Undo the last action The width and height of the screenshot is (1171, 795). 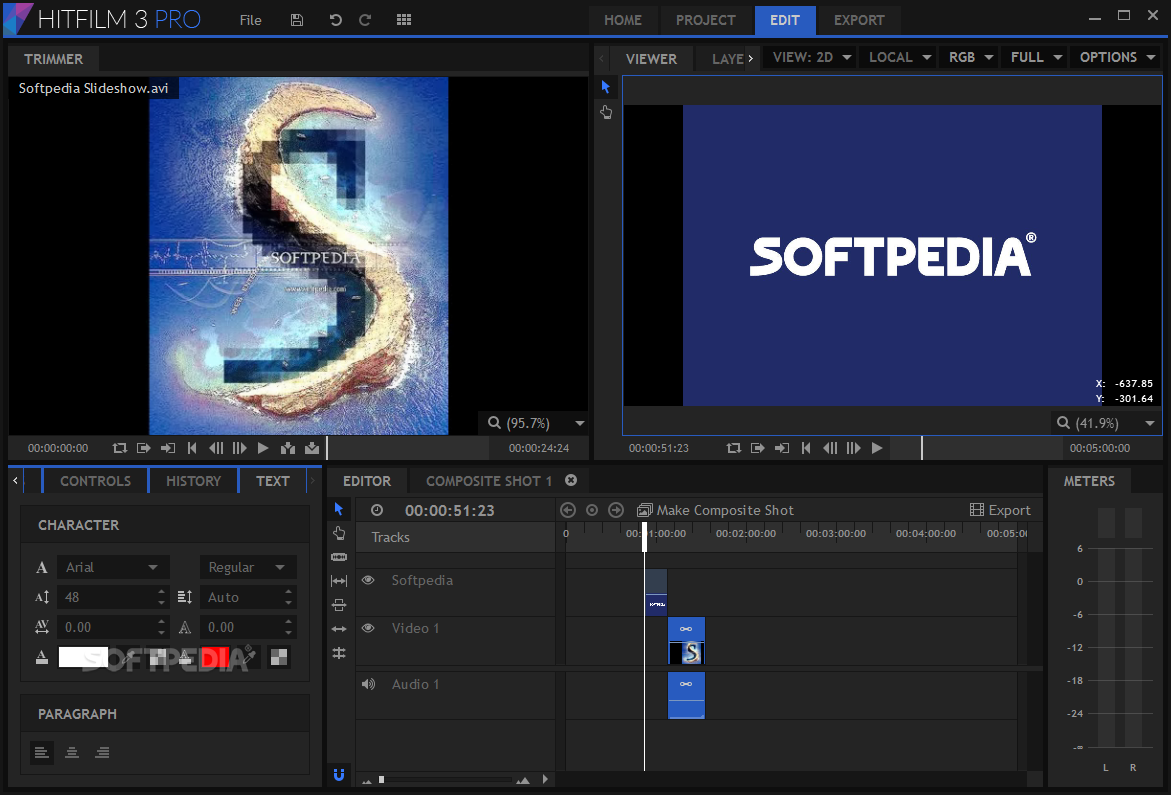point(336,20)
